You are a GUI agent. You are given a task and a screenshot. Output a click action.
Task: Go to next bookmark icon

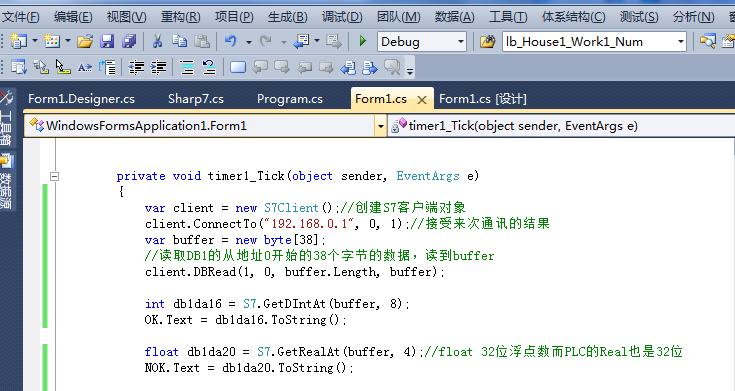coord(282,67)
